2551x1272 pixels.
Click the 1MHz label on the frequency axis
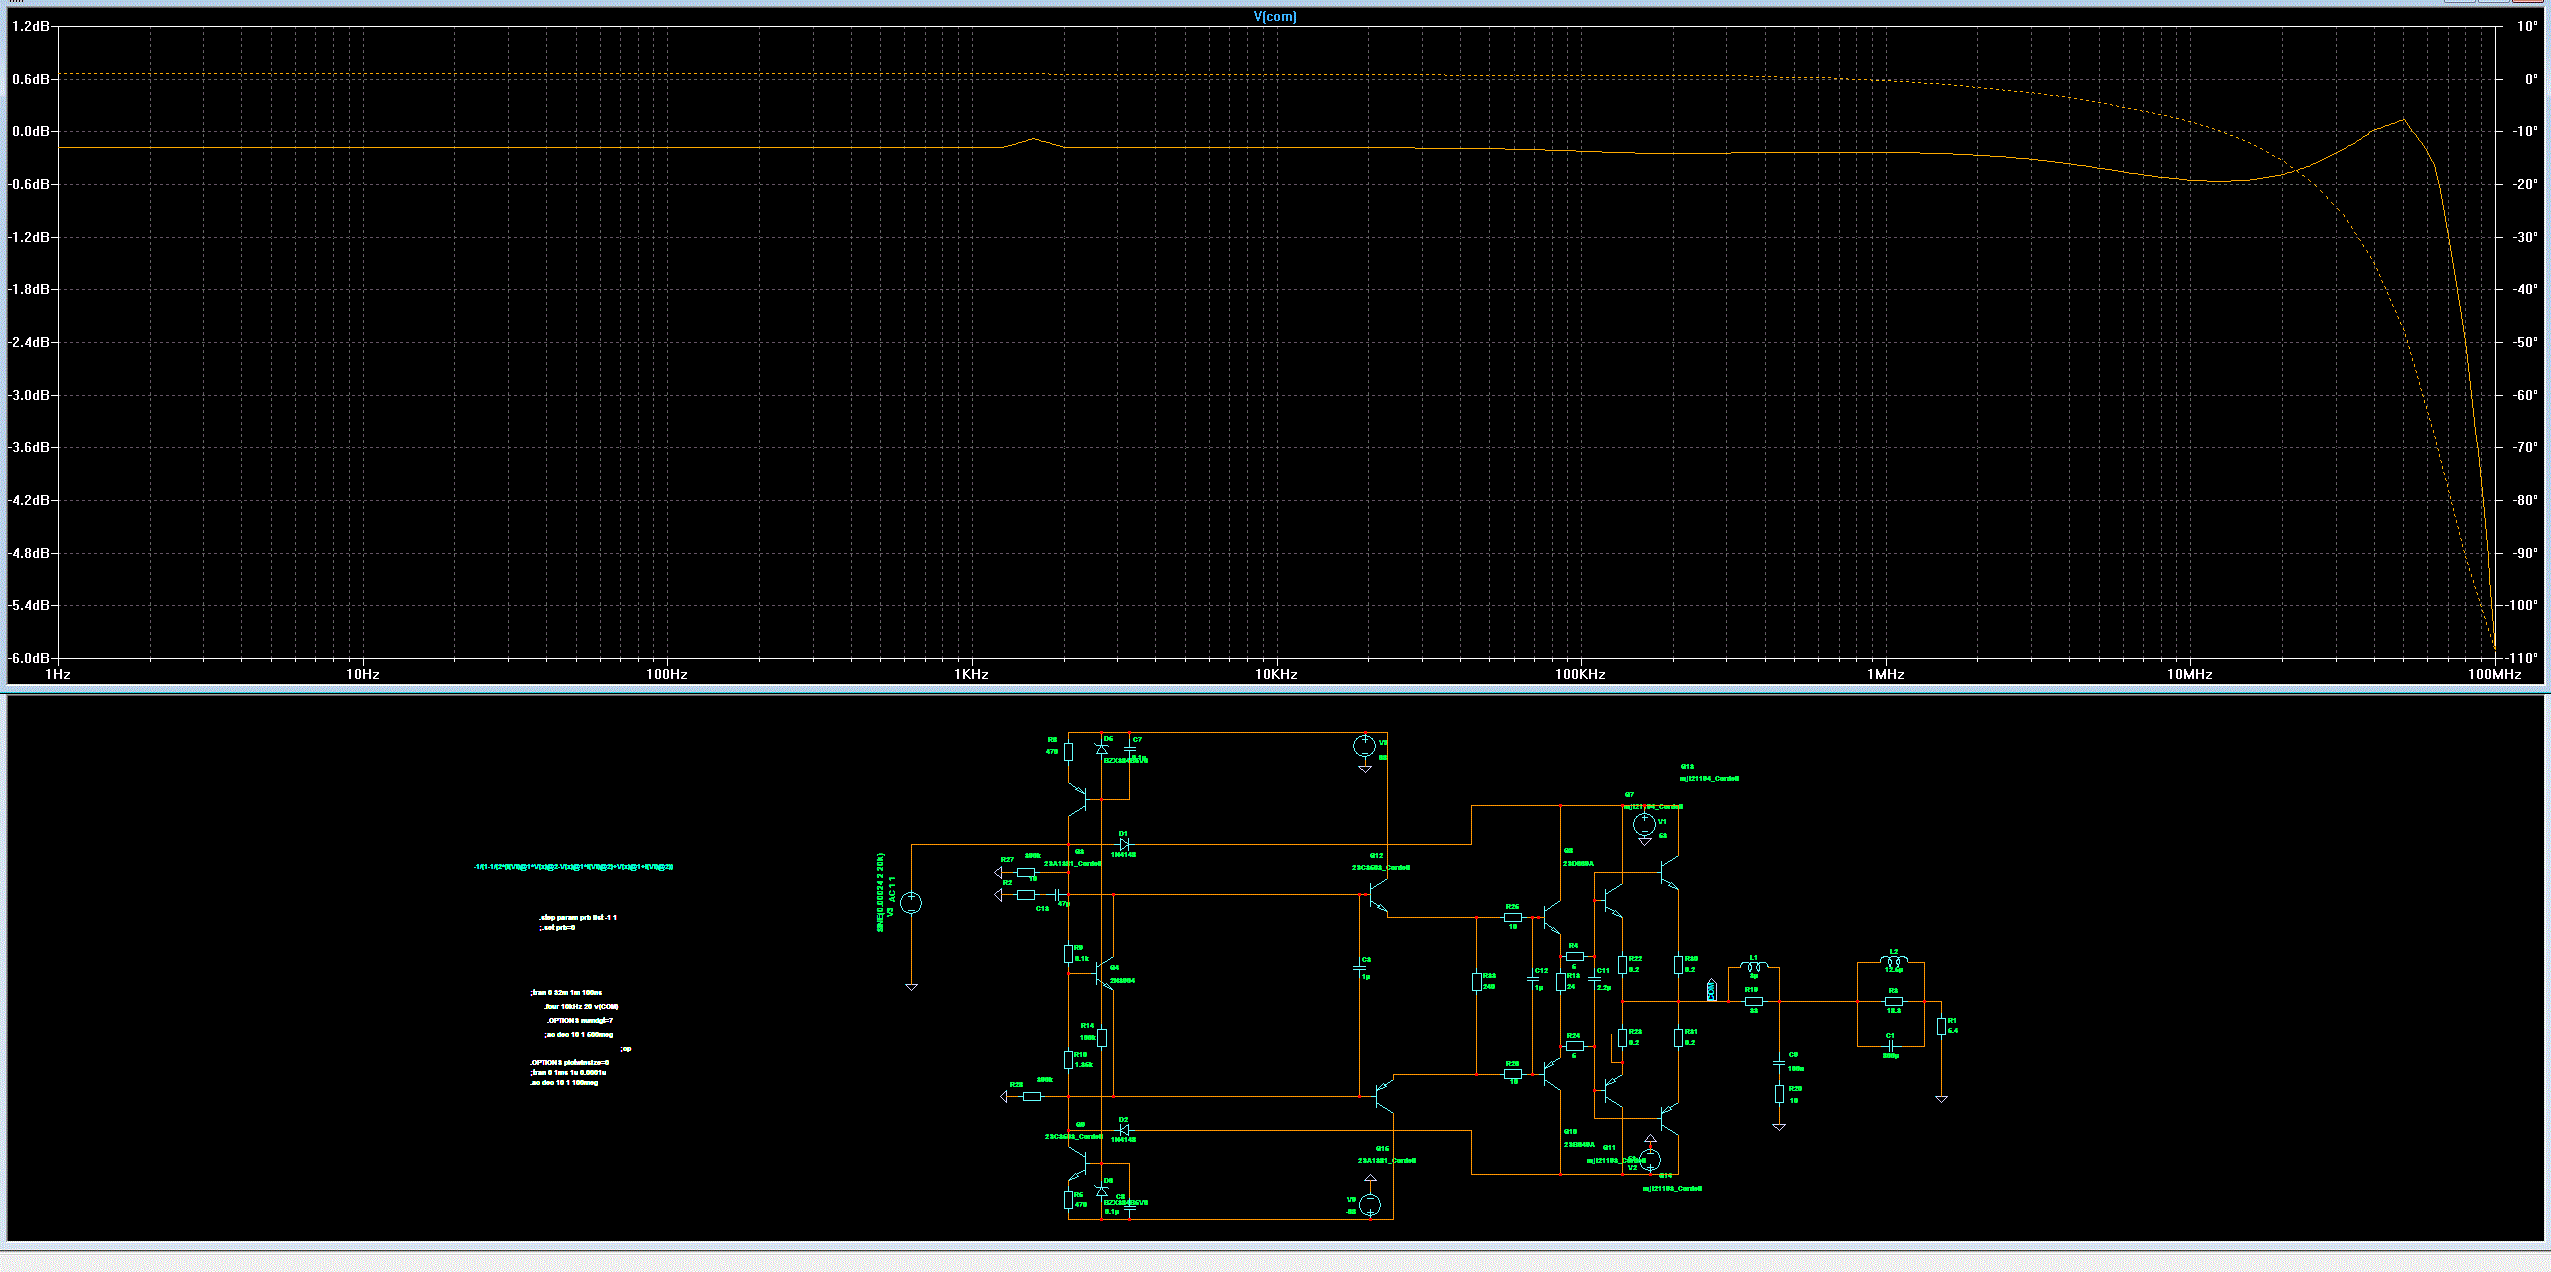click(x=1885, y=674)
